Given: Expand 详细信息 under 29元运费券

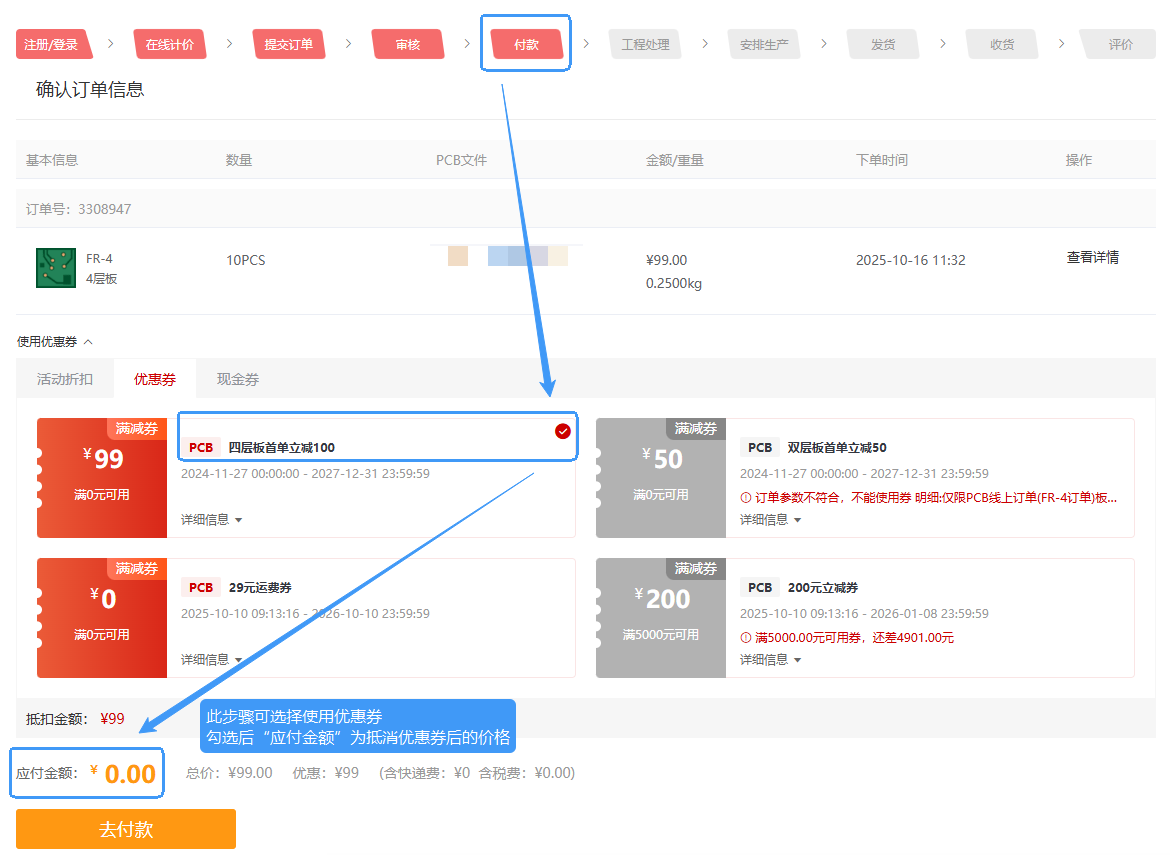Looking at the screenshot, I should (211, 660).
